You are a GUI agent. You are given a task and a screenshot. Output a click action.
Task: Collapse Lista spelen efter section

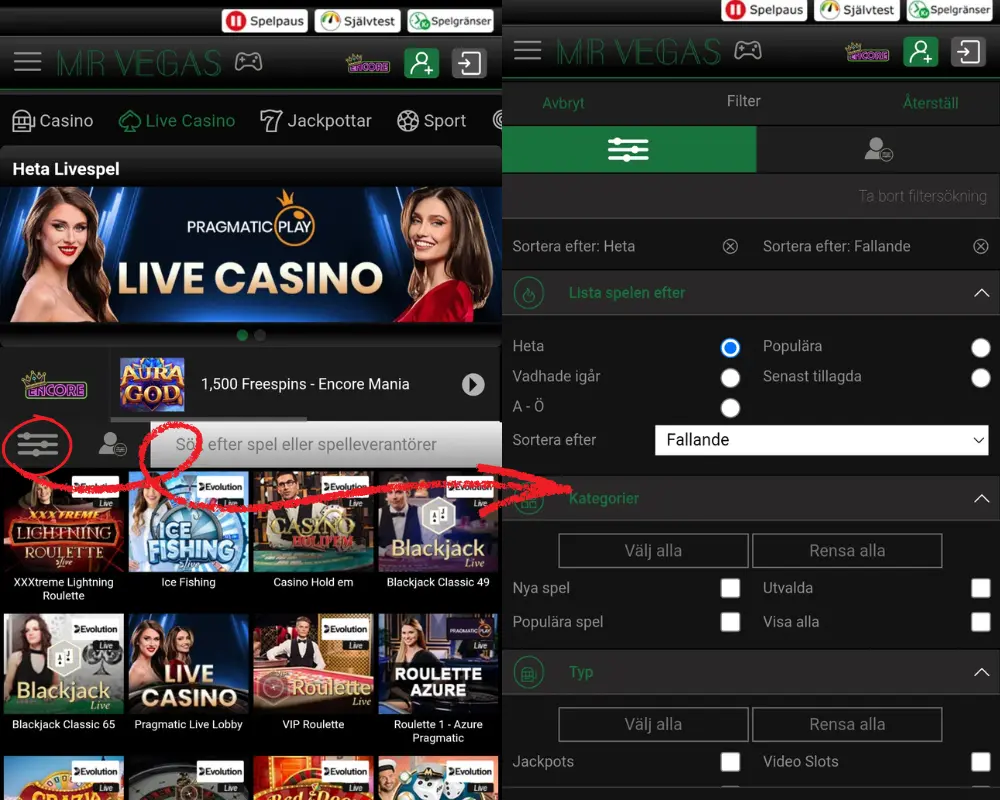982,293
